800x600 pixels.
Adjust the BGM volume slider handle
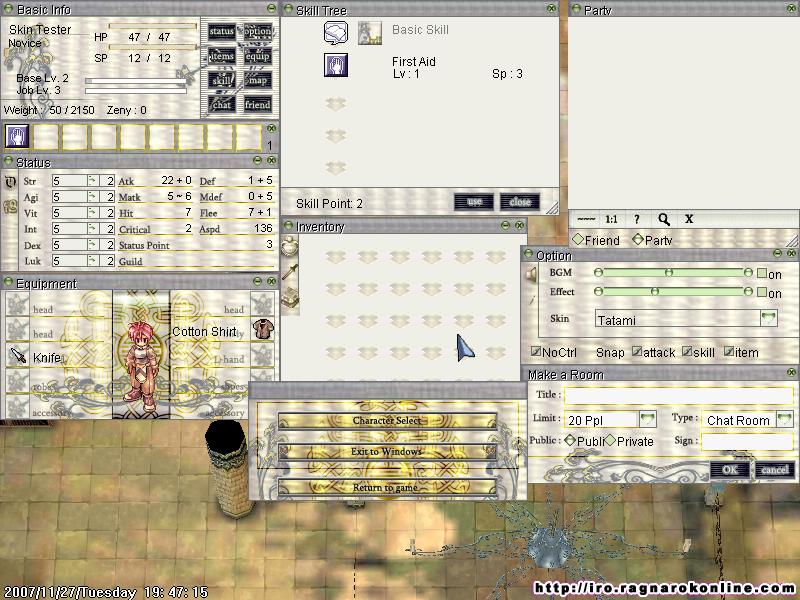click(669, 273)
